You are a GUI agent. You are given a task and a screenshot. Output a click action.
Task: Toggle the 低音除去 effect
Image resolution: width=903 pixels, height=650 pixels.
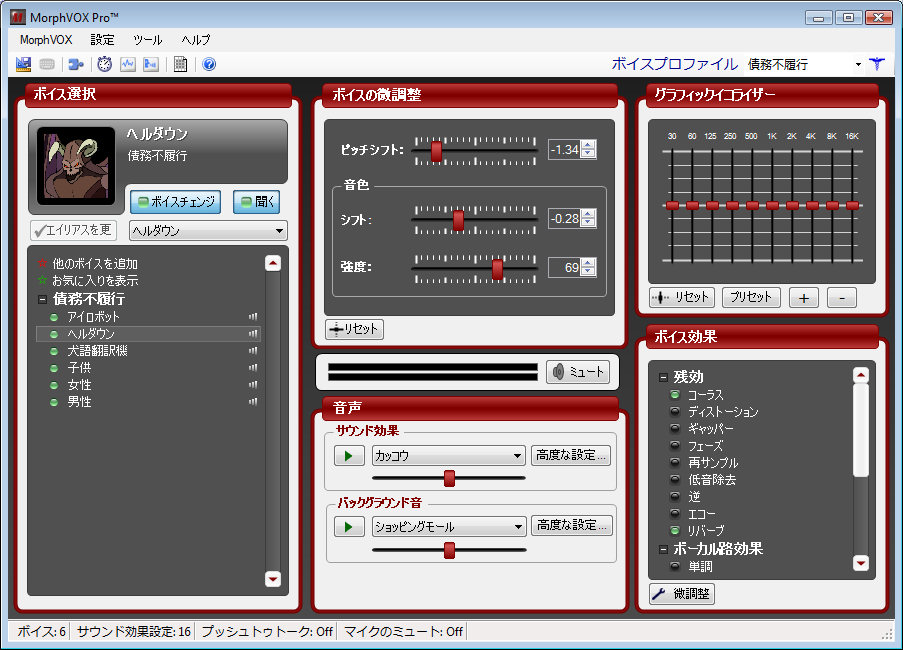676,480
